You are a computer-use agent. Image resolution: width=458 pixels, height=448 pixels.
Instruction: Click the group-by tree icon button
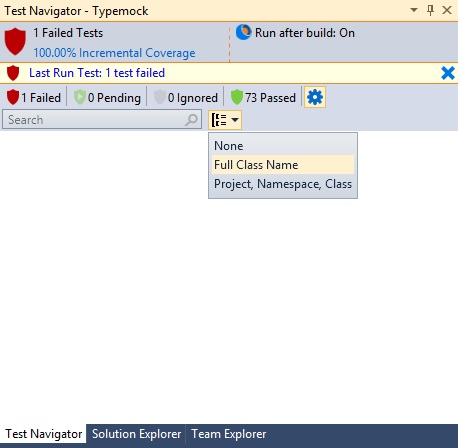pyautogui.click(x=225, y=120)
